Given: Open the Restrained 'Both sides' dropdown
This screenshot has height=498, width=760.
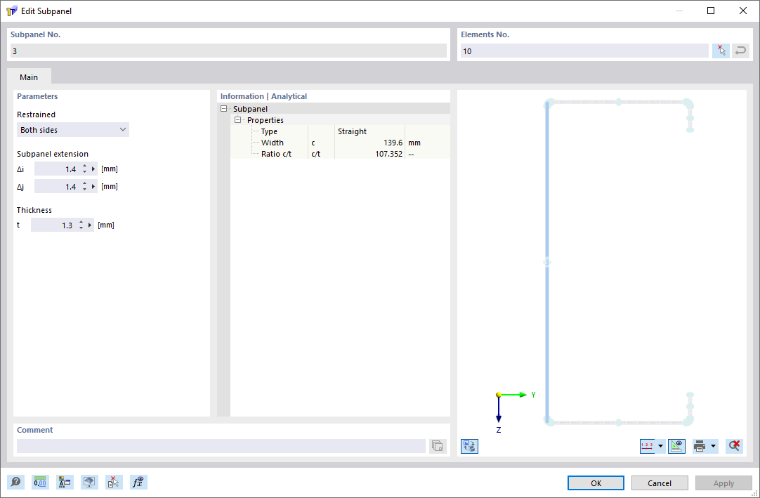Looking at the screenshot, I should (x=73, y=129).
